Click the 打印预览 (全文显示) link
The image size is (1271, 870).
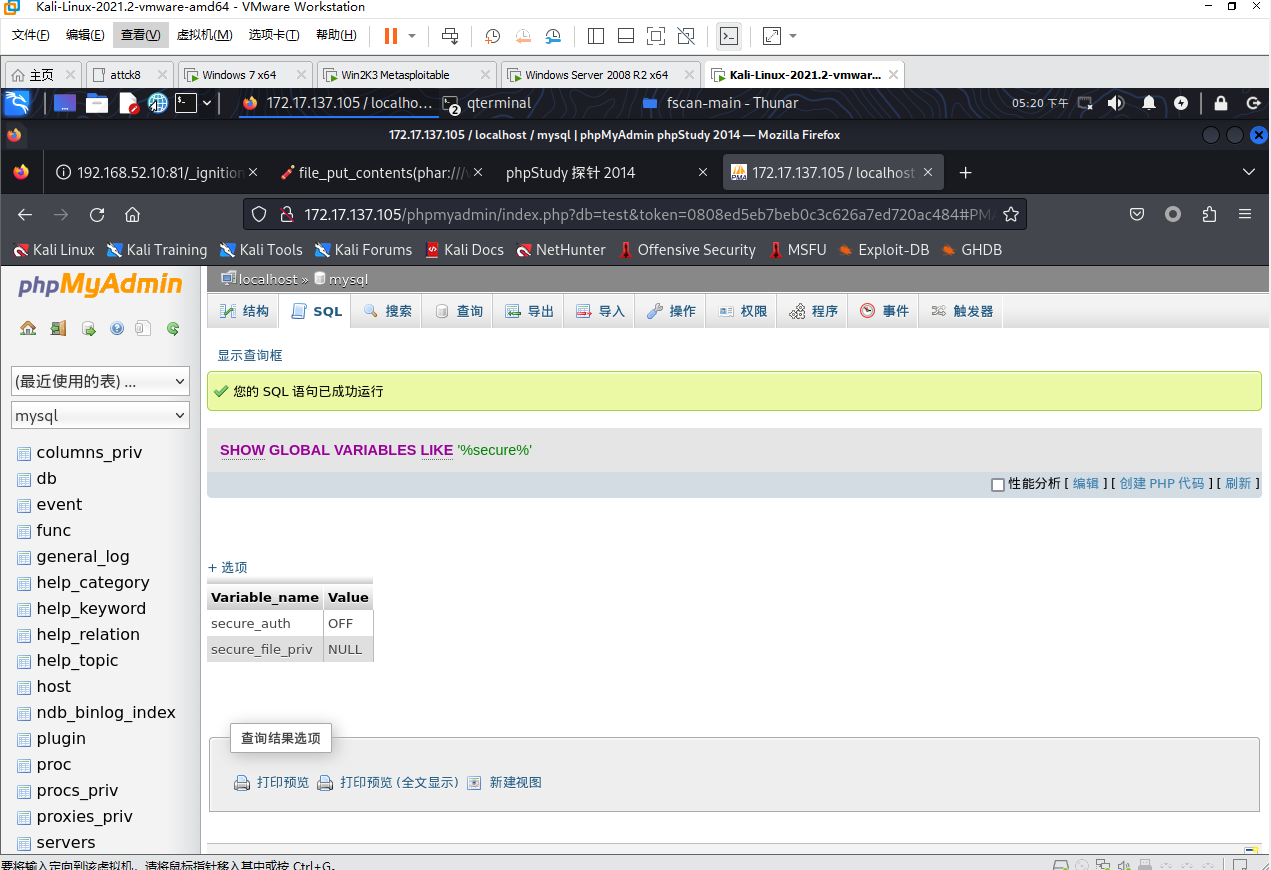388,783
